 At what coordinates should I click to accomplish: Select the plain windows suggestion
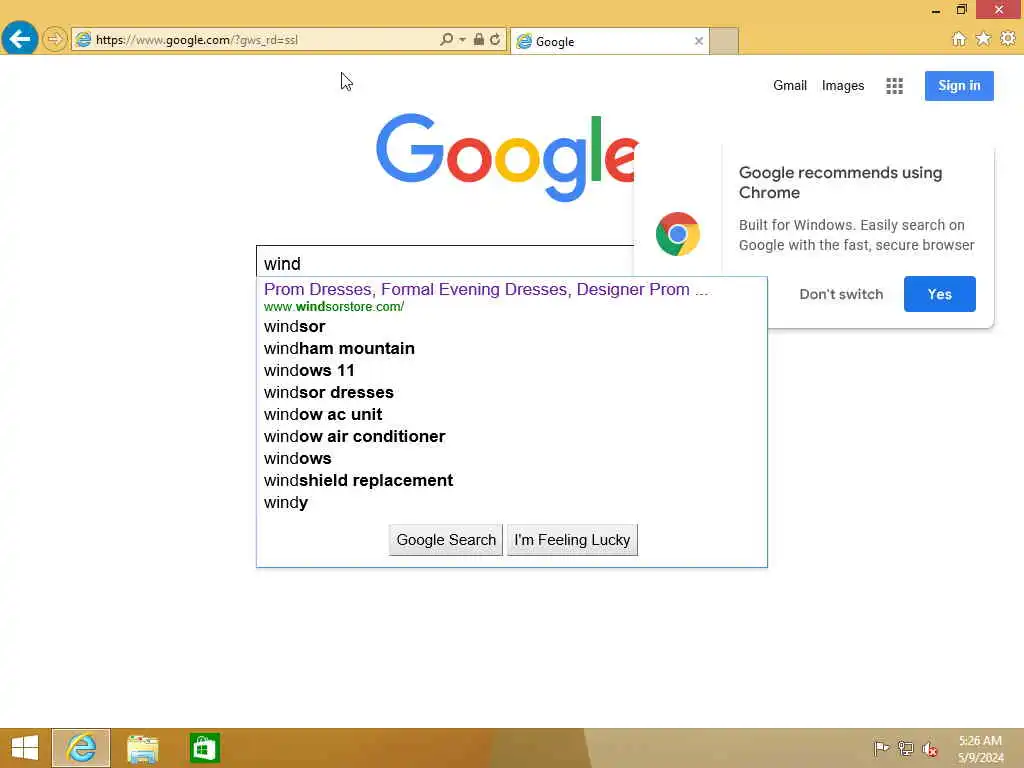pyautogui.click(x=512, y=458)
